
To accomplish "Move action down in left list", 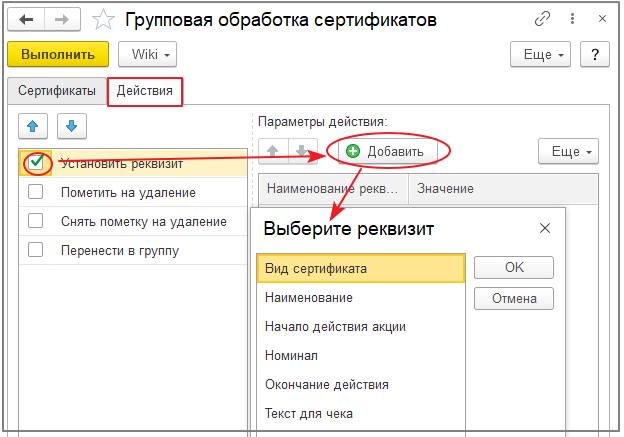I will (71, 127).
